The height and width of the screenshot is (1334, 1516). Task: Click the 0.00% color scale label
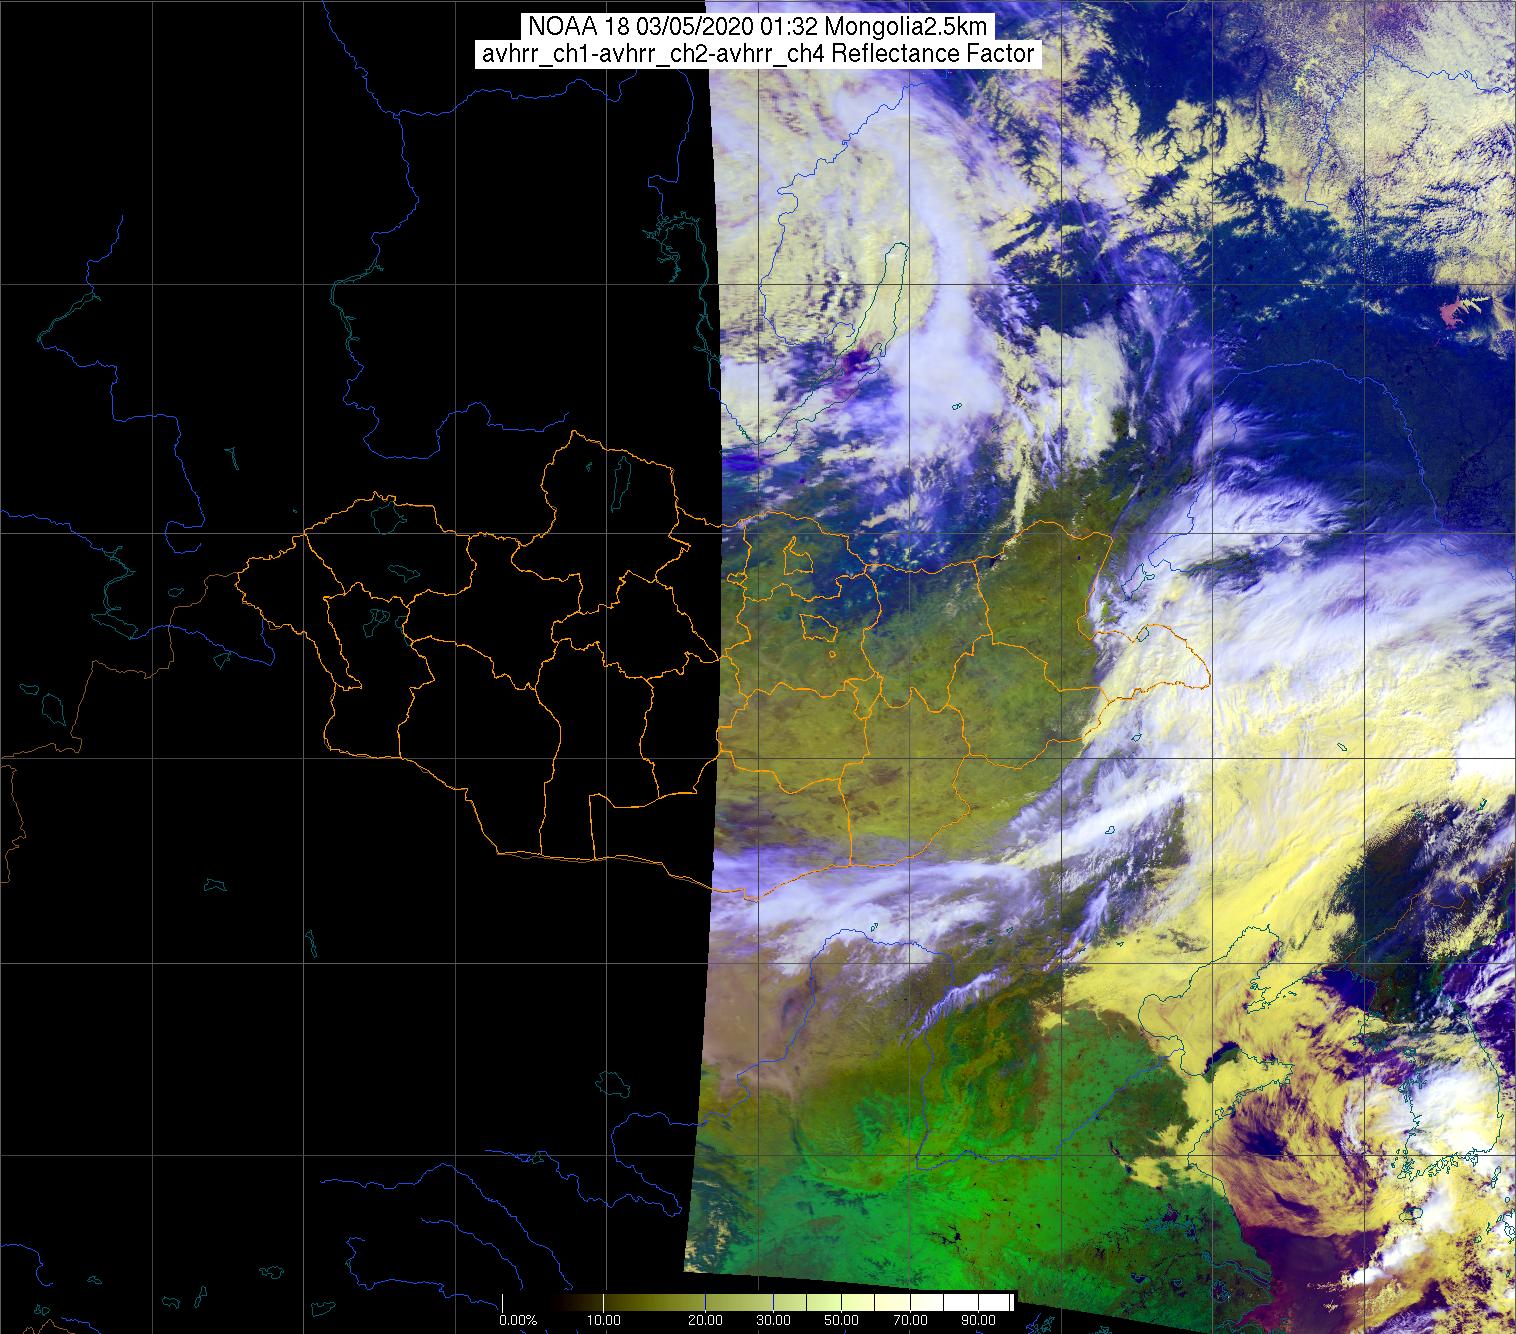point(518,1322)
